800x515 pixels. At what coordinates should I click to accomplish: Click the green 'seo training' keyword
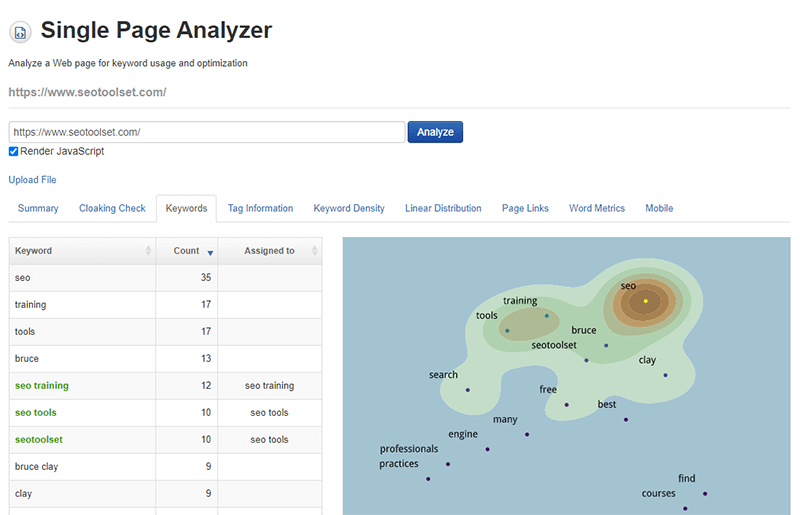42,385
